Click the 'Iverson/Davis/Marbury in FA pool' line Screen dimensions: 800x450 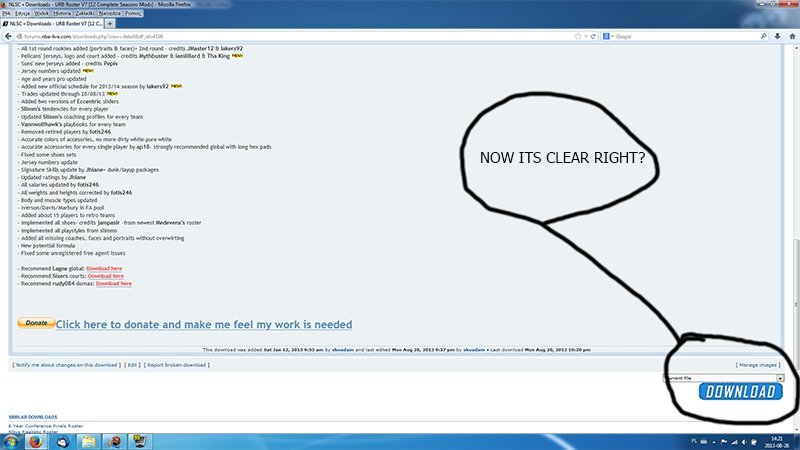(62, 208)
